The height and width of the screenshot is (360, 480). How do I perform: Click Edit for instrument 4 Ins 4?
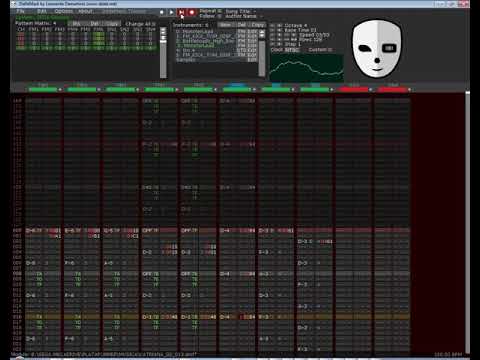tap(252, 50)
